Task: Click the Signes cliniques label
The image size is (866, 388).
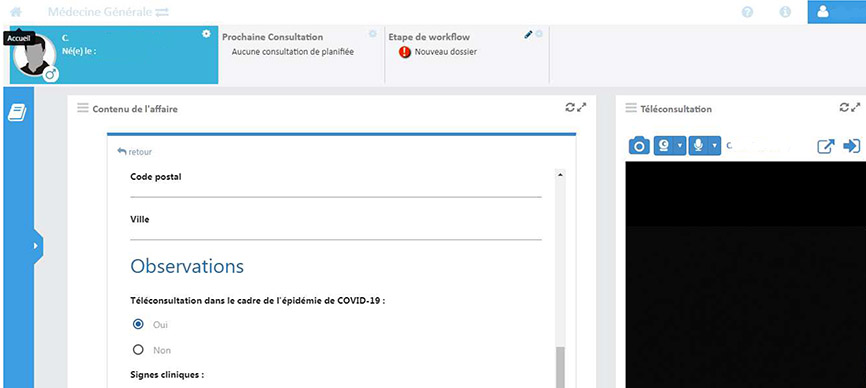Action: click(x=167, y=375)
